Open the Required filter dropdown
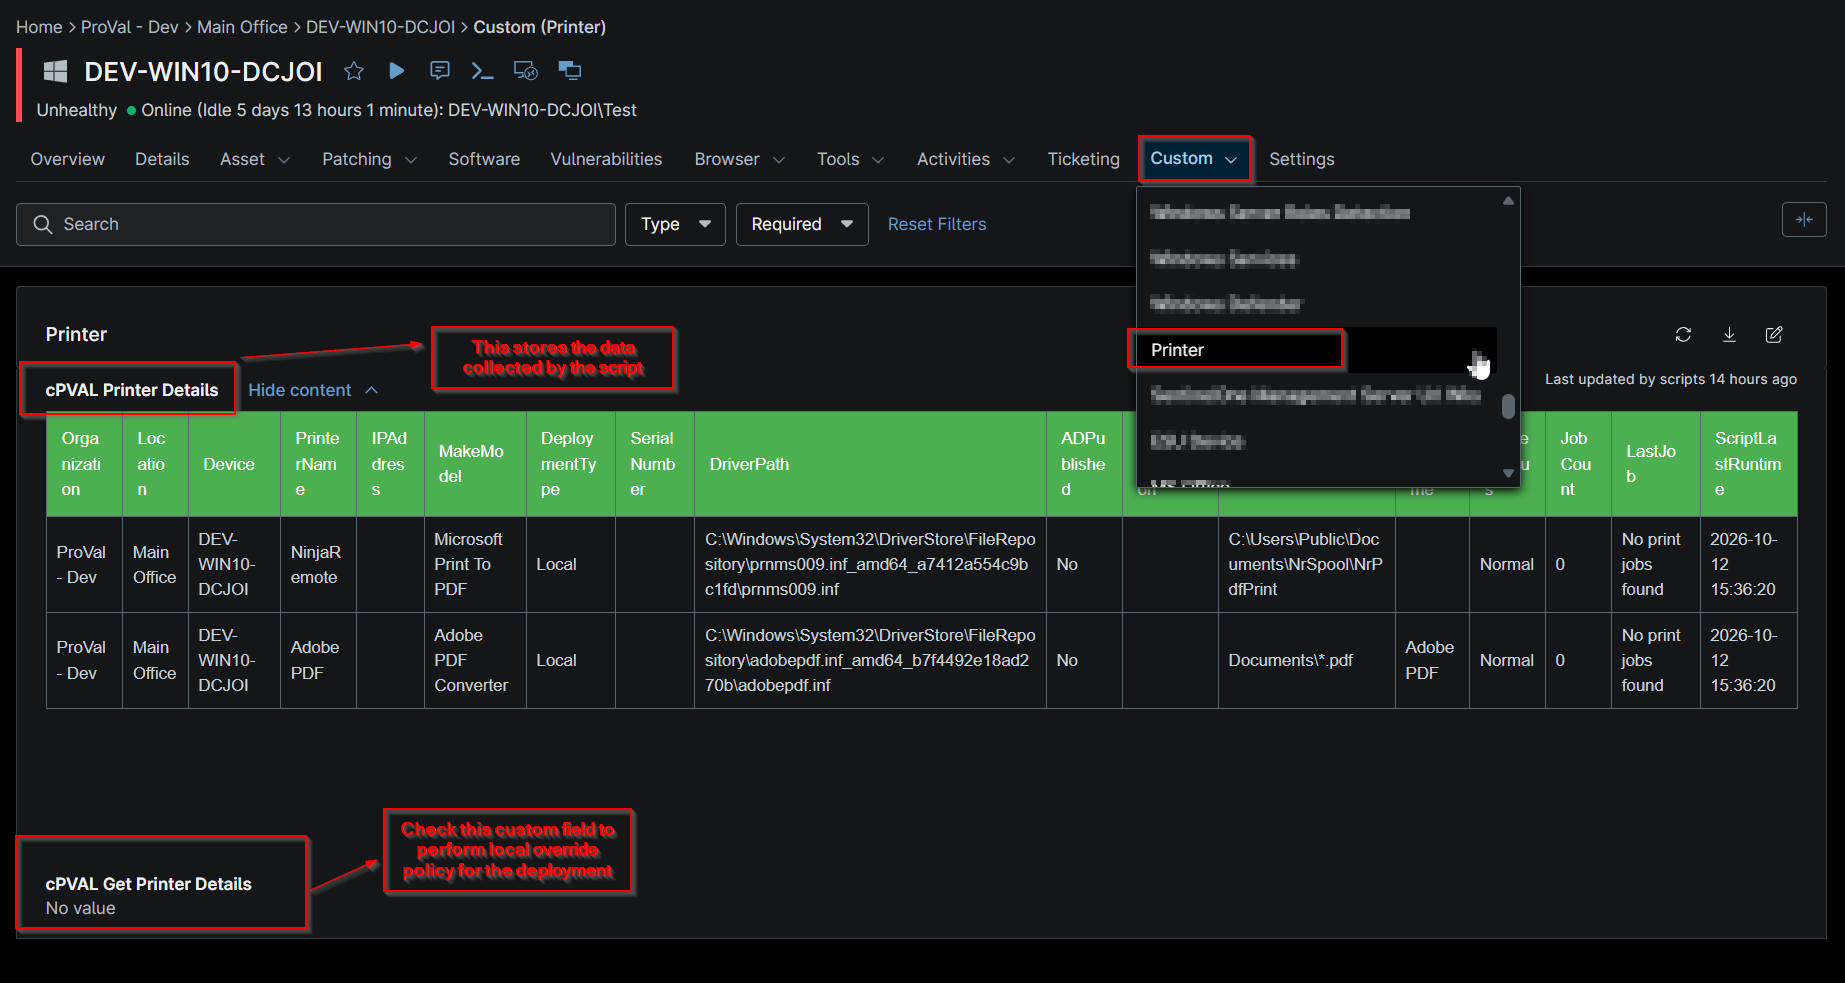1845x983 pixels. [802, 225]
